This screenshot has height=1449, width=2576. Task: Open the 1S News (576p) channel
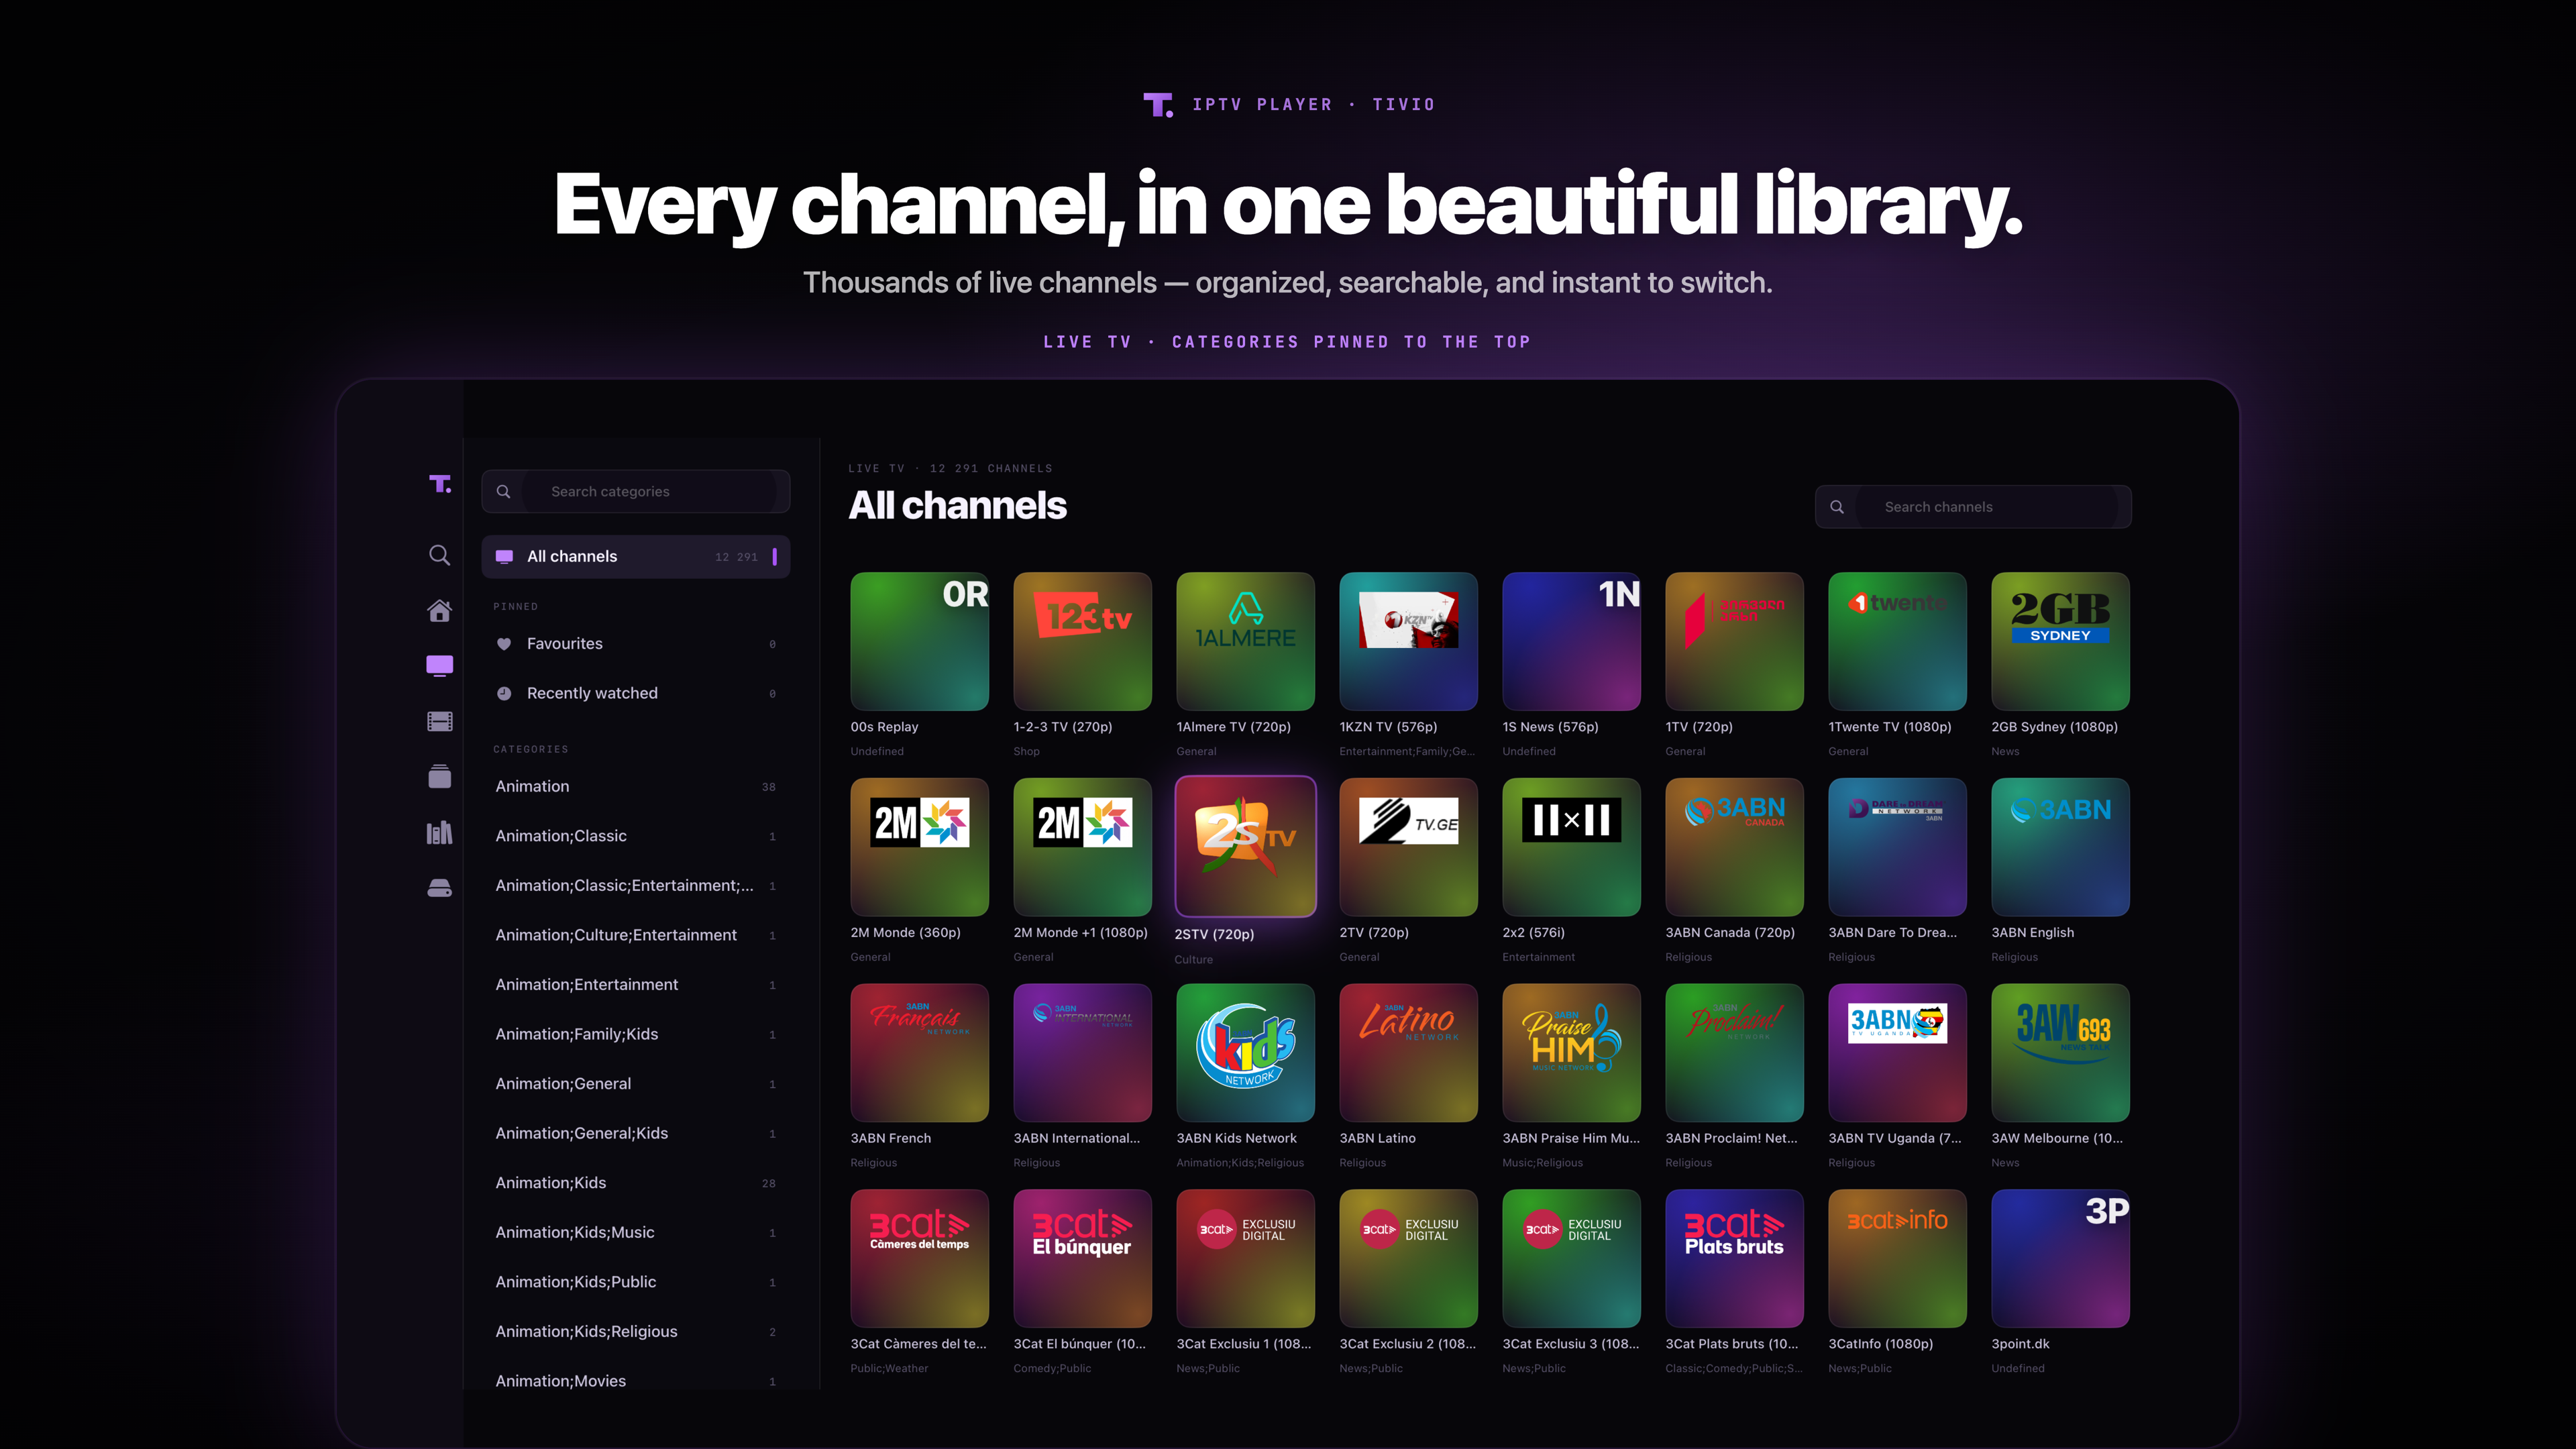tap(1571, 641)
